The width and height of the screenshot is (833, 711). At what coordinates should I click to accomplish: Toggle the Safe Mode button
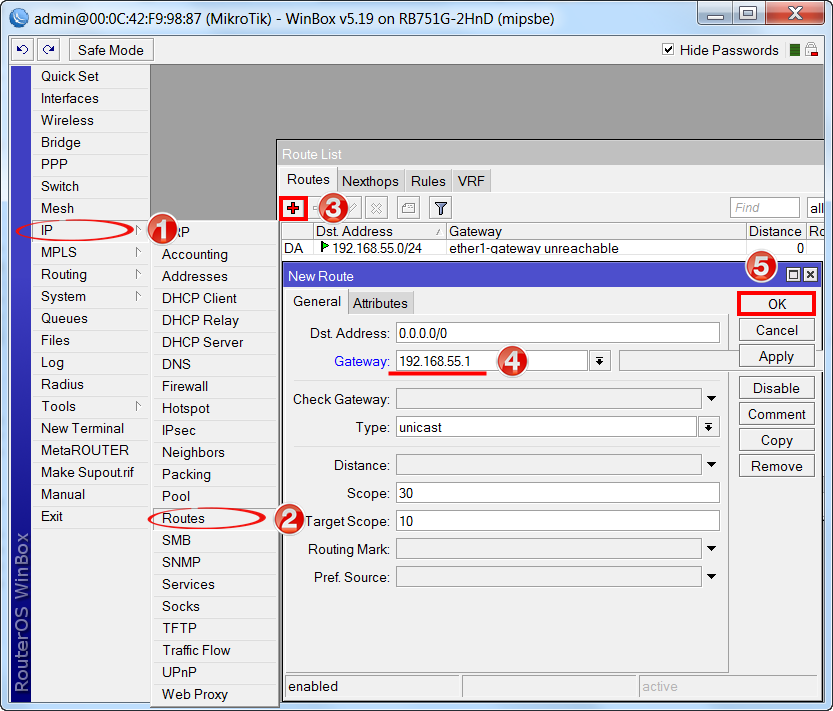tap(110, 50)
